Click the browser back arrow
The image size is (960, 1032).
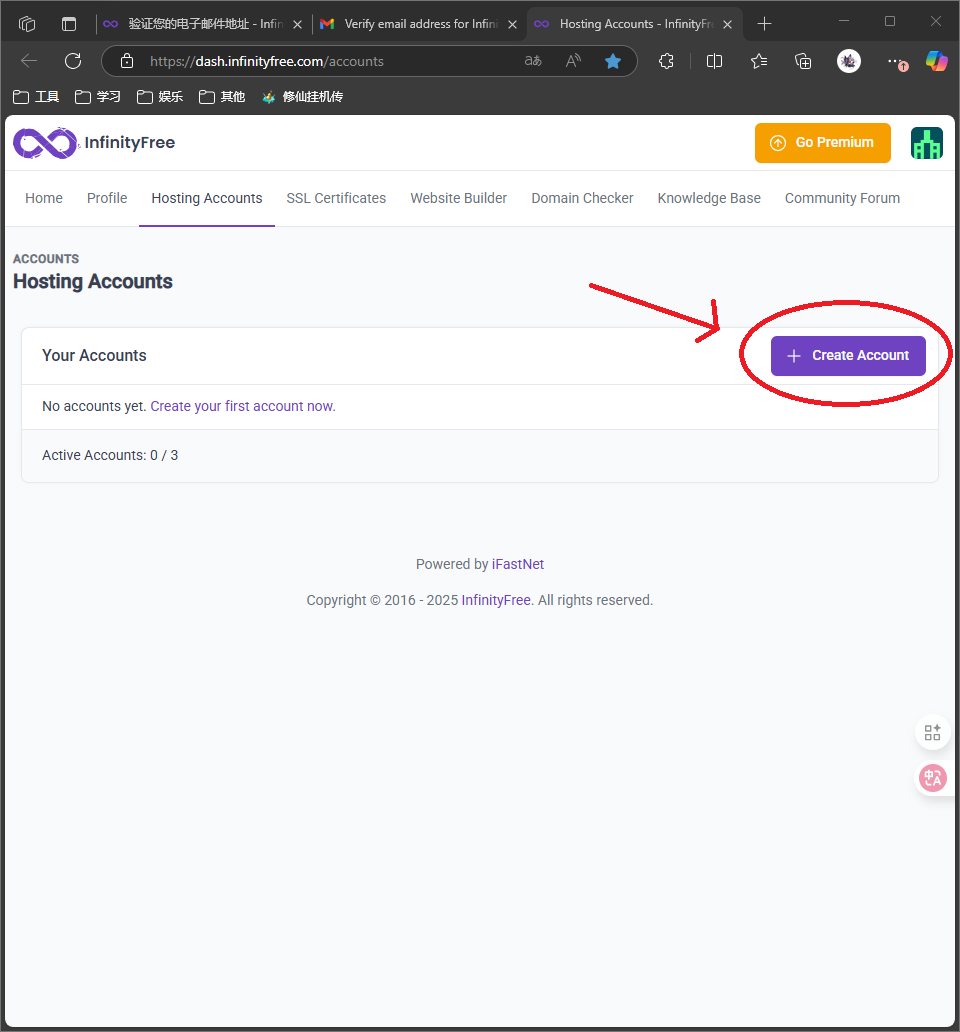tap(29, 61)
